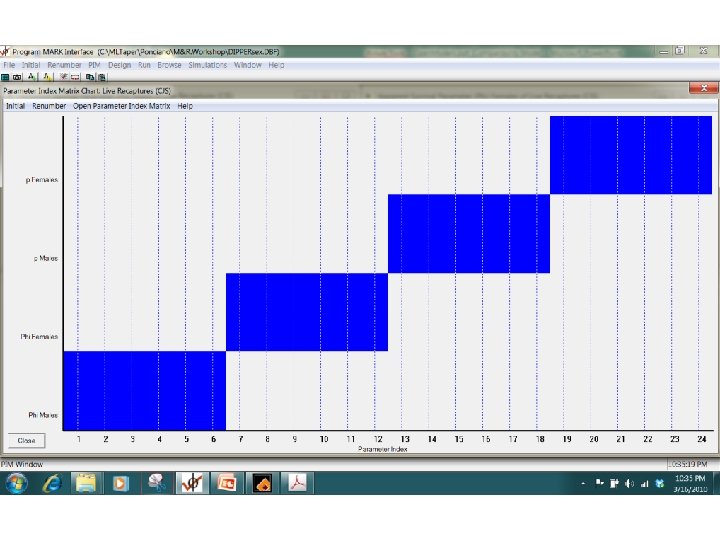This screenshot has height=540, width=720.
Task: Click parameter index number 18
Action: [540, 439]
